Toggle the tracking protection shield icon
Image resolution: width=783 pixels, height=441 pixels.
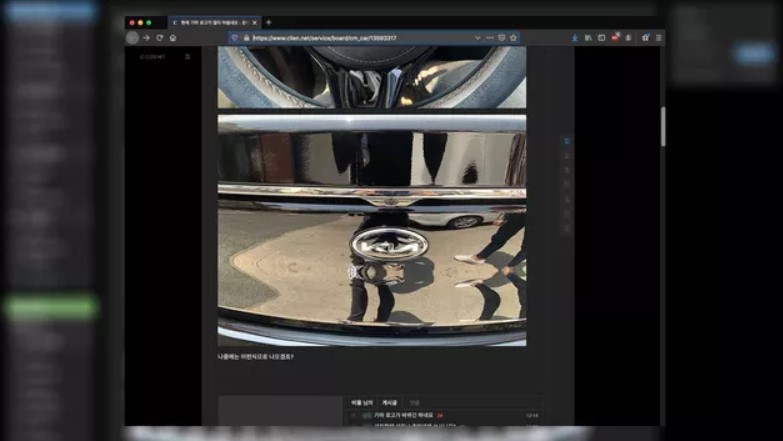pos(235,38)
